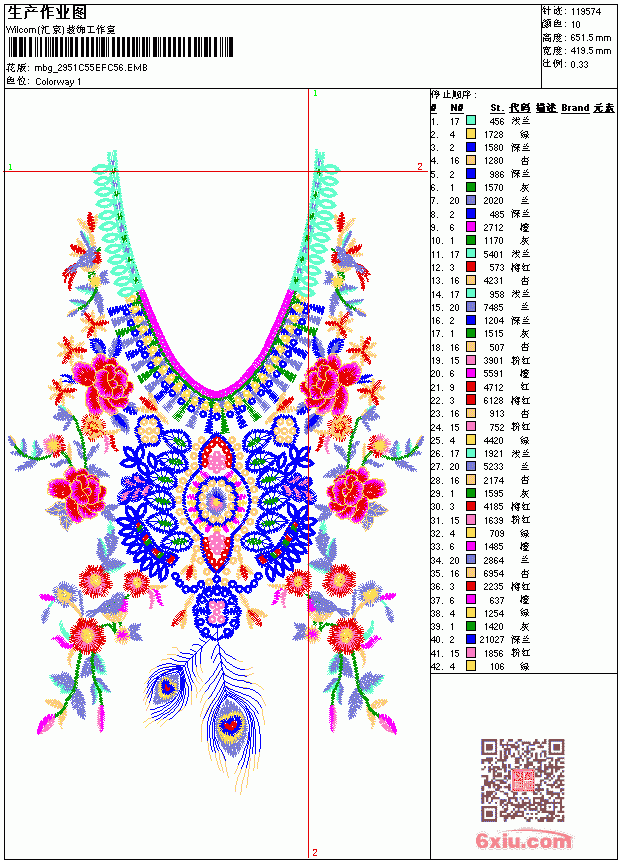The height and width of the screenshot is (860, 620).
Task: Click the aqua swatch in stop row 1
Action: 471,121
